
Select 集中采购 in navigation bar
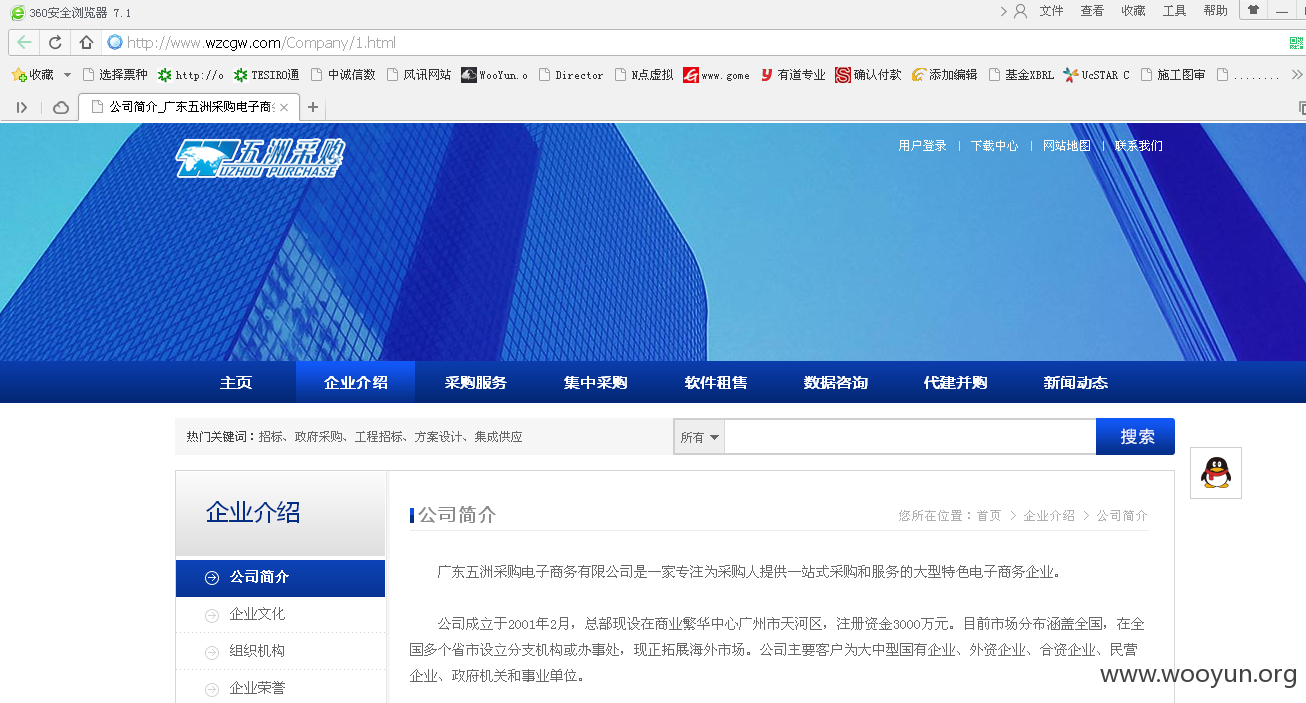595,382
